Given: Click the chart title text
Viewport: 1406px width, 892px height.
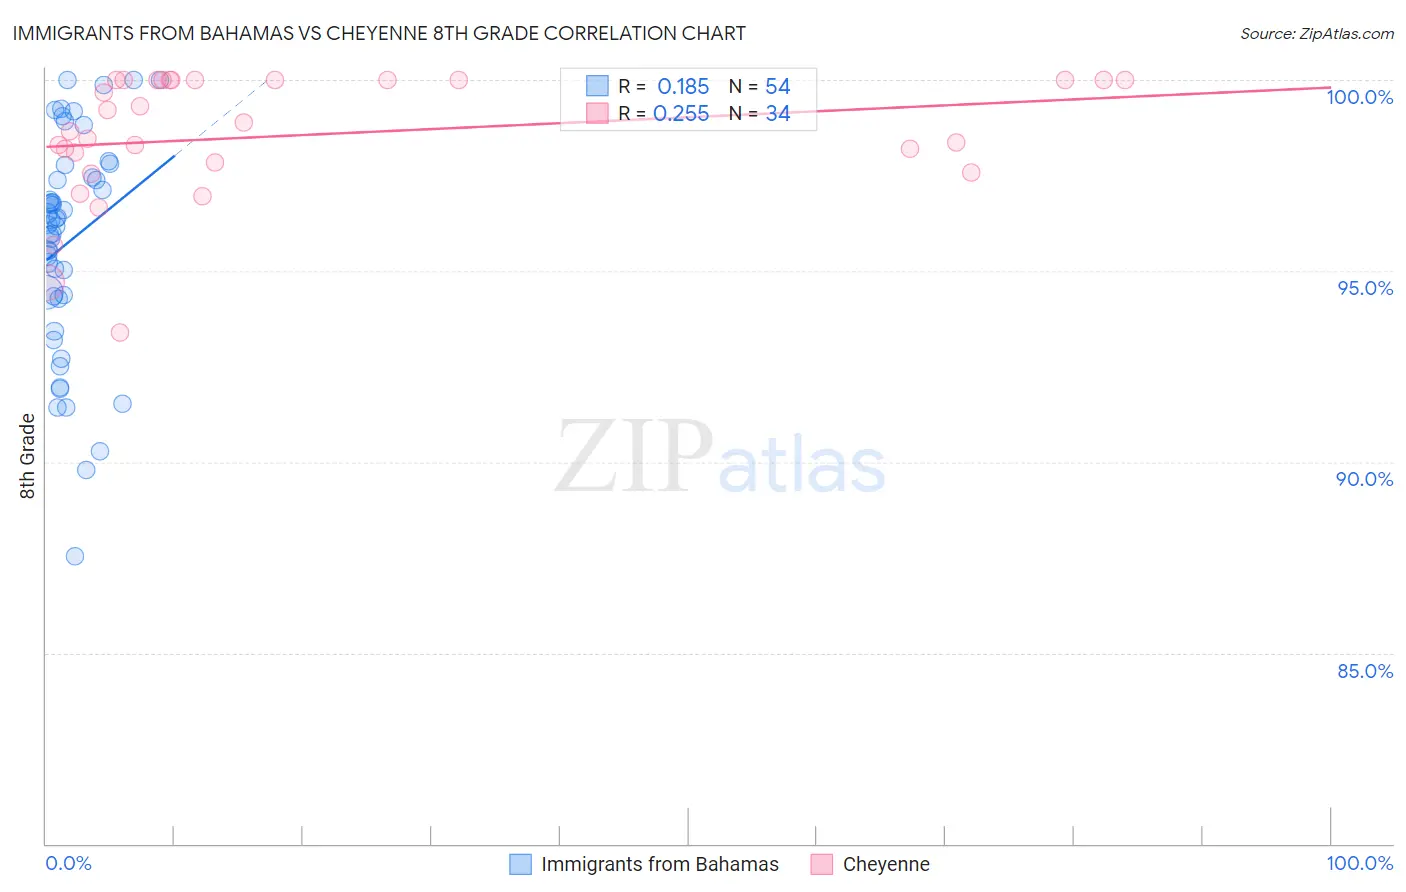Looking at the screenshot, I should (378, 33).
